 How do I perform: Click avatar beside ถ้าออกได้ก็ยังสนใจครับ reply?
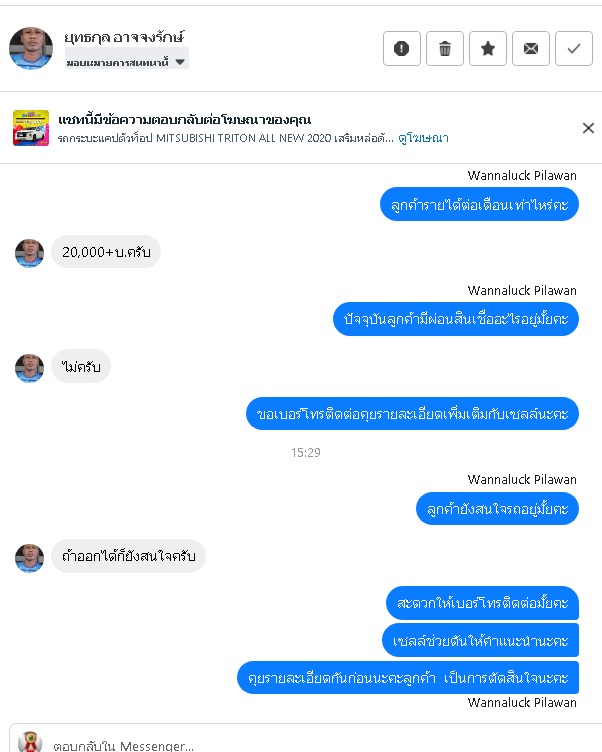click(29, 558)
